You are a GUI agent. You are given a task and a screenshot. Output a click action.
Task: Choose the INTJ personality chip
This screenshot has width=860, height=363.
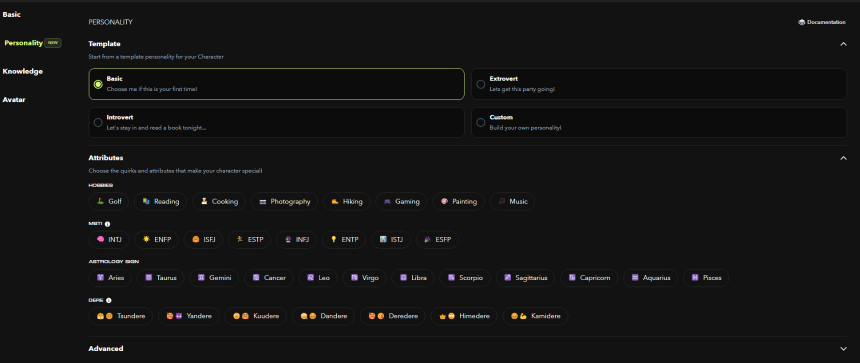point(109,240)
